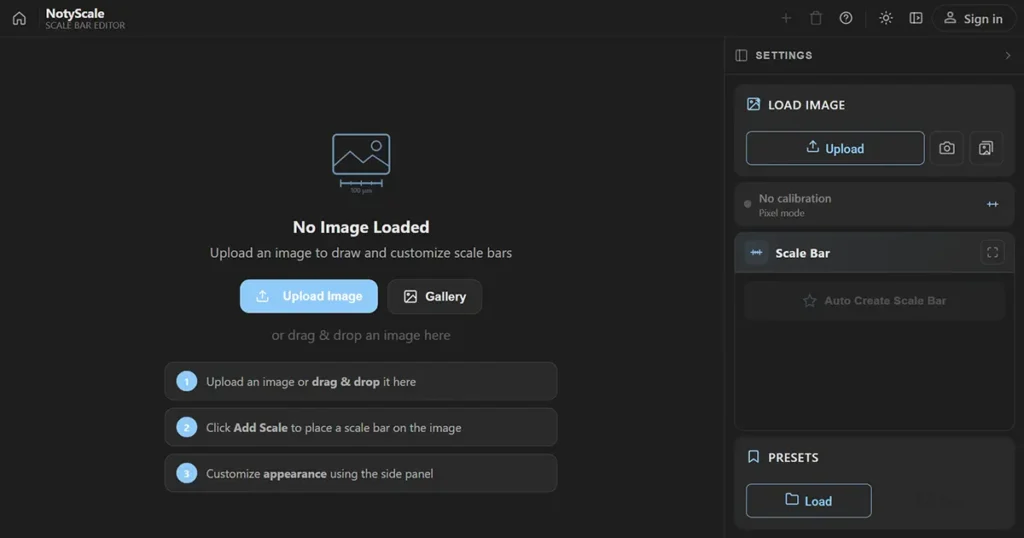
Task: Collapse the Settings panel chevron
Action: coord(1008,55)
